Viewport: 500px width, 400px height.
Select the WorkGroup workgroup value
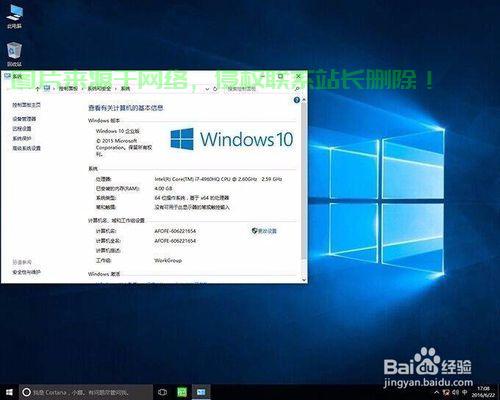point(168,260)
